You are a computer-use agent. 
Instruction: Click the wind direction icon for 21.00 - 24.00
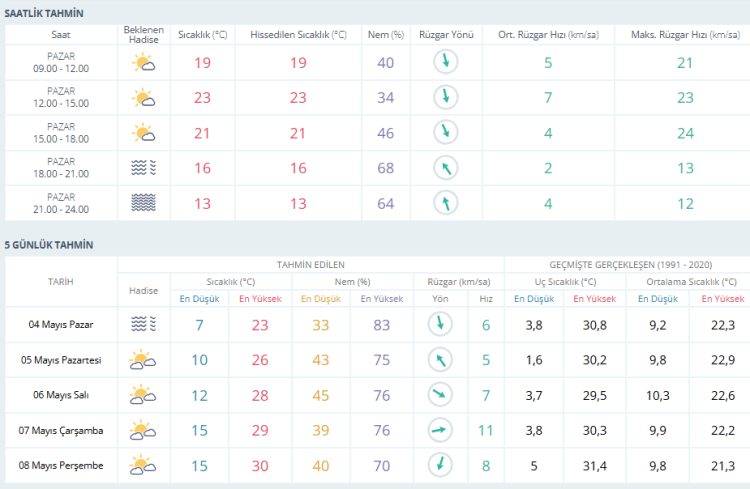(446, 203)
